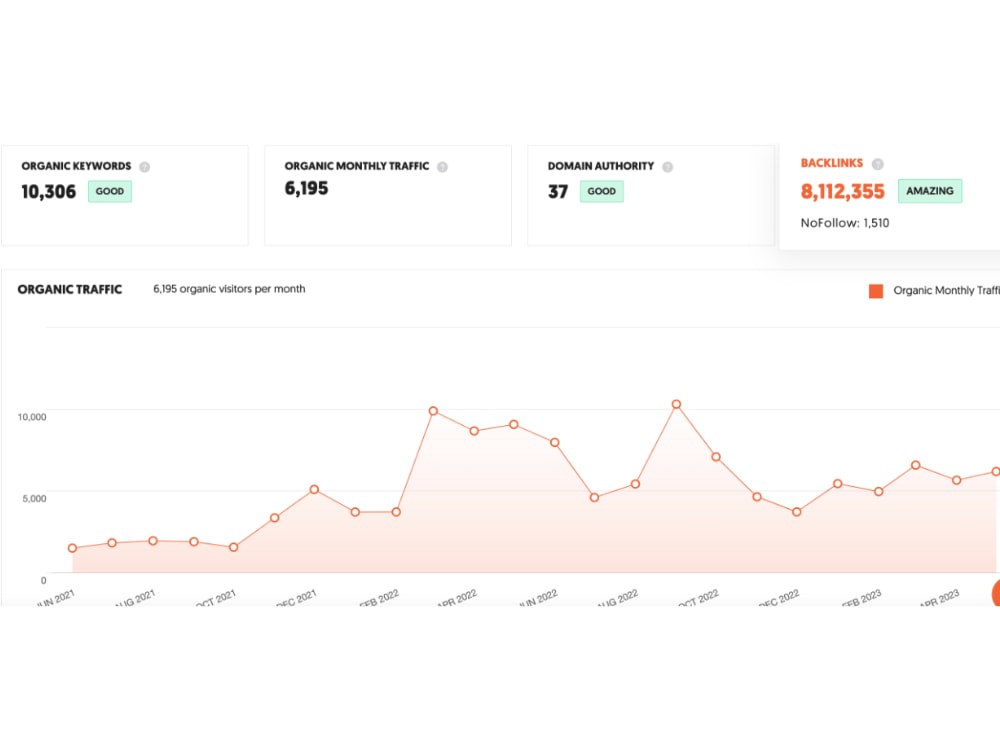Click the Backlinks help icon
This screenshot has height=750, width=1000.
[878, 164]
